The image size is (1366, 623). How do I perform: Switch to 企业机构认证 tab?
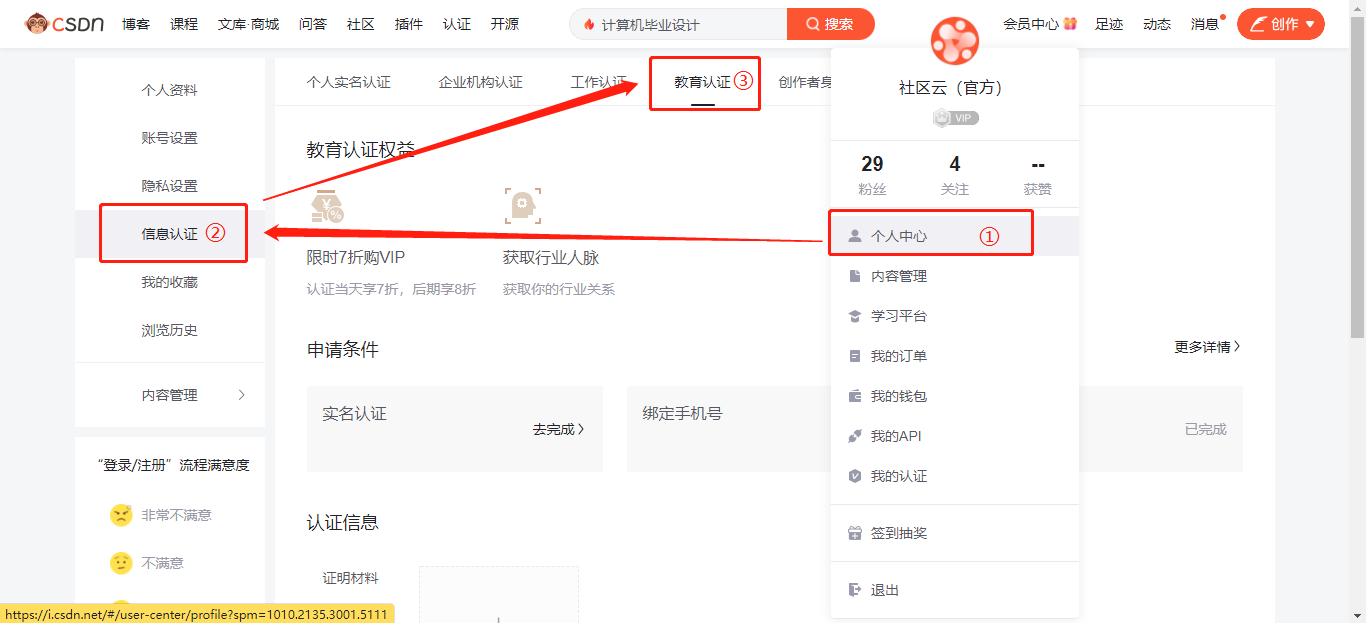(480, 82)
